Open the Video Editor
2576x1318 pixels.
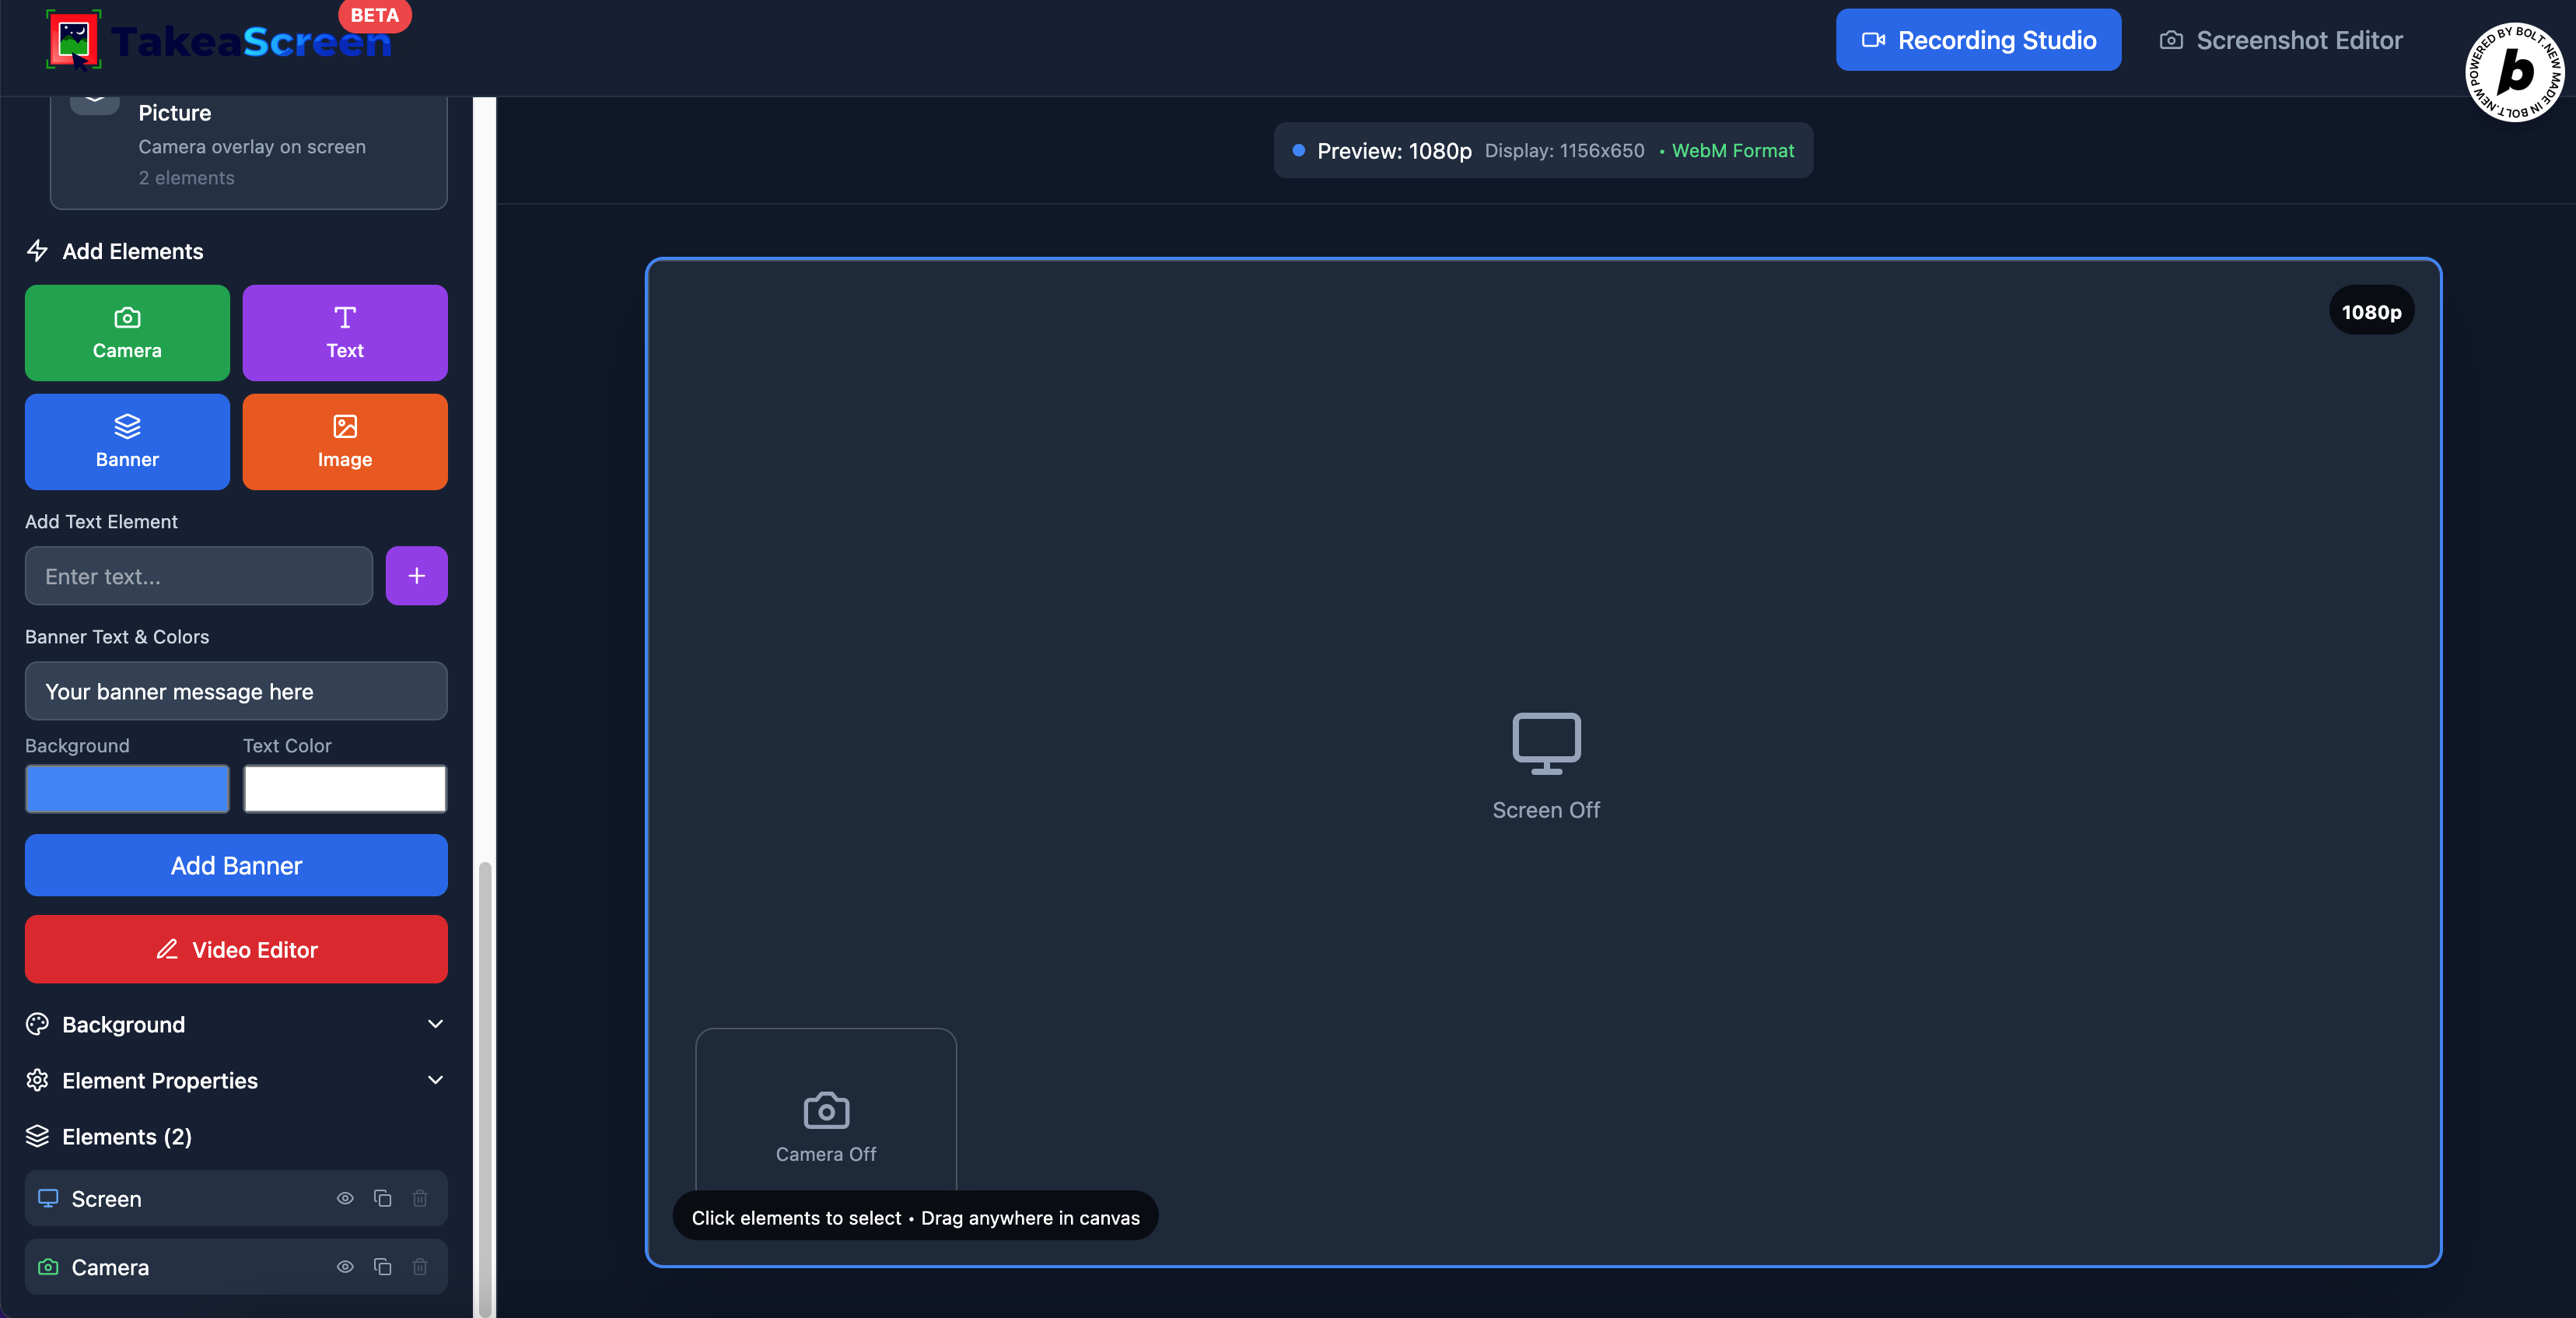tap(236, 949)
